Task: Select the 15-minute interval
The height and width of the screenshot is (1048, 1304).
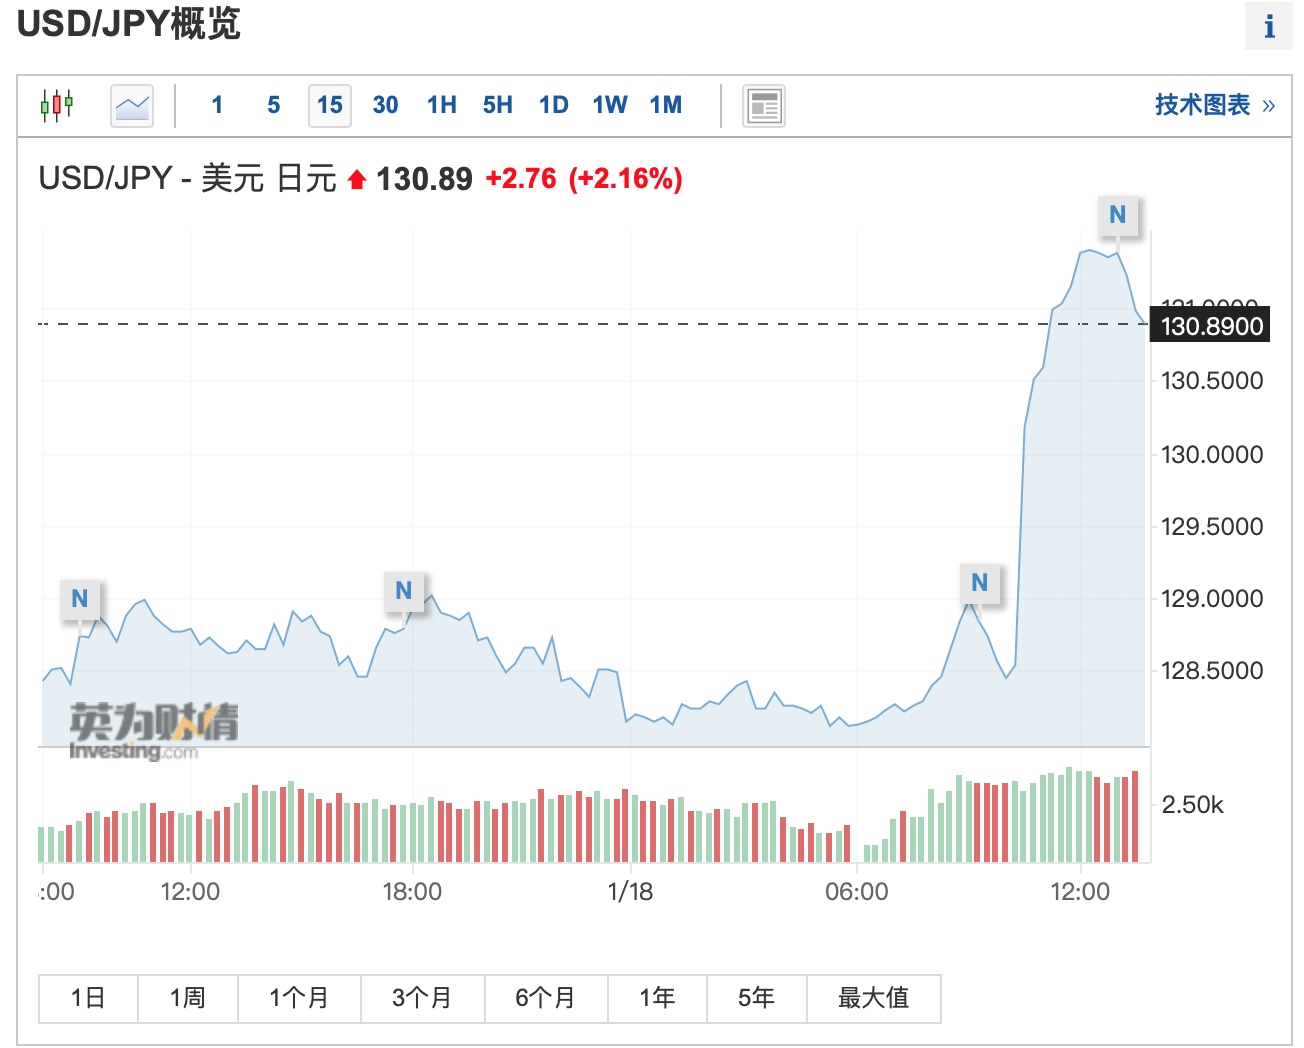Action: [330, 105]
